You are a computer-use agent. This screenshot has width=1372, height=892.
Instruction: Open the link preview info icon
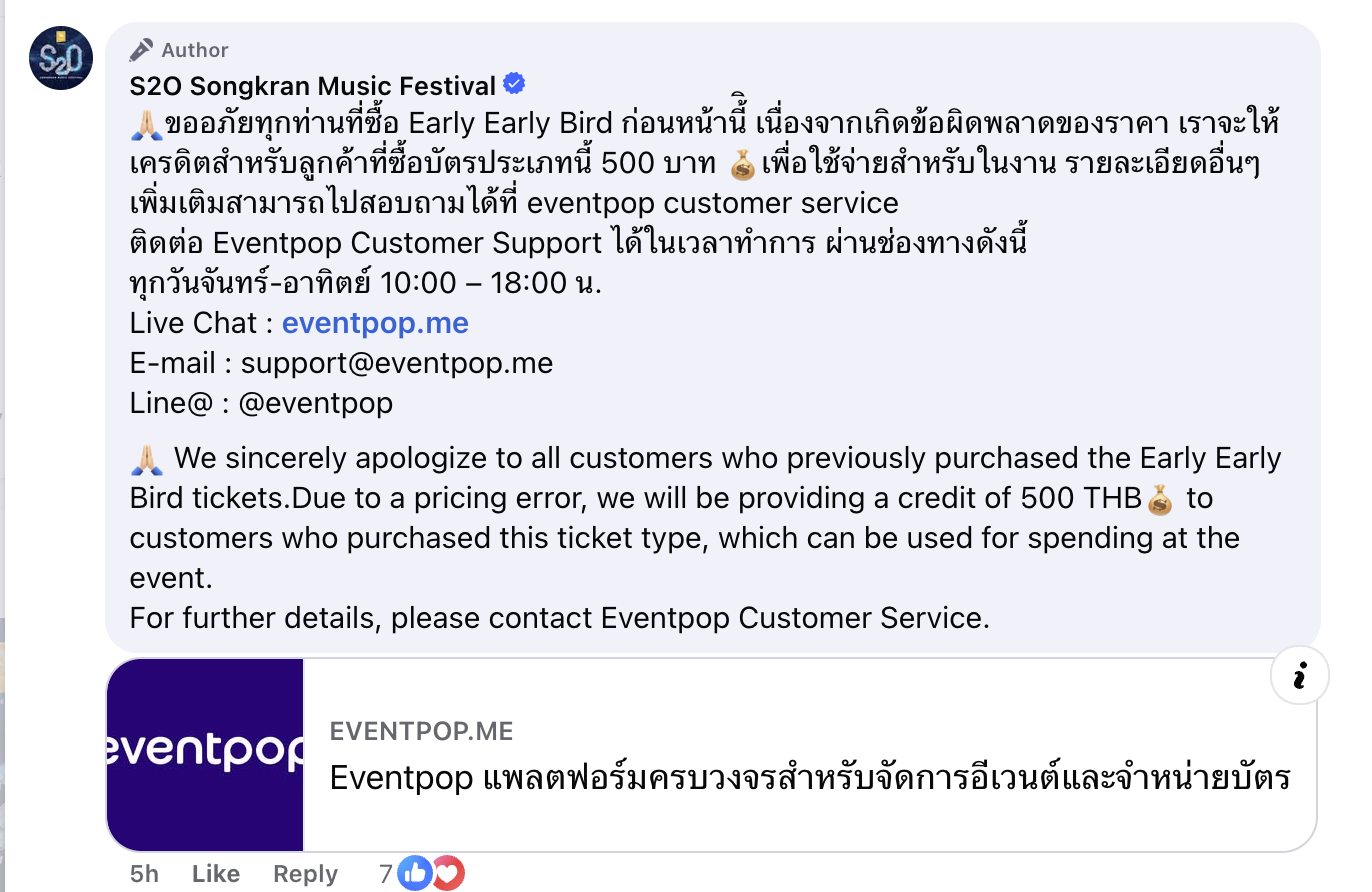pyautogui.click(x=1299, y=677)
